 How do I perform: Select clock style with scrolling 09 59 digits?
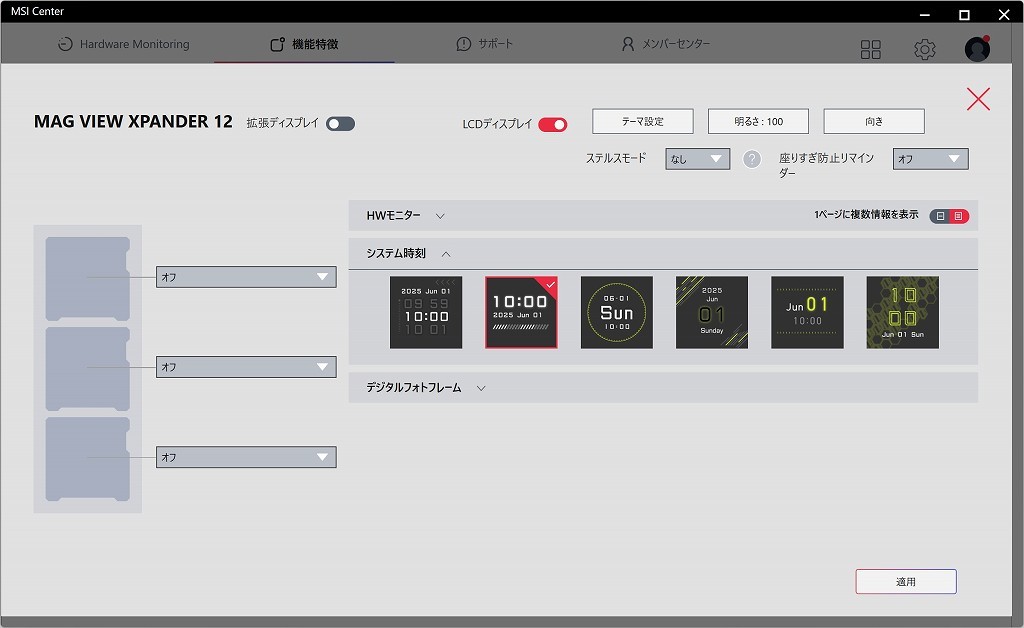tap(426, 312)
